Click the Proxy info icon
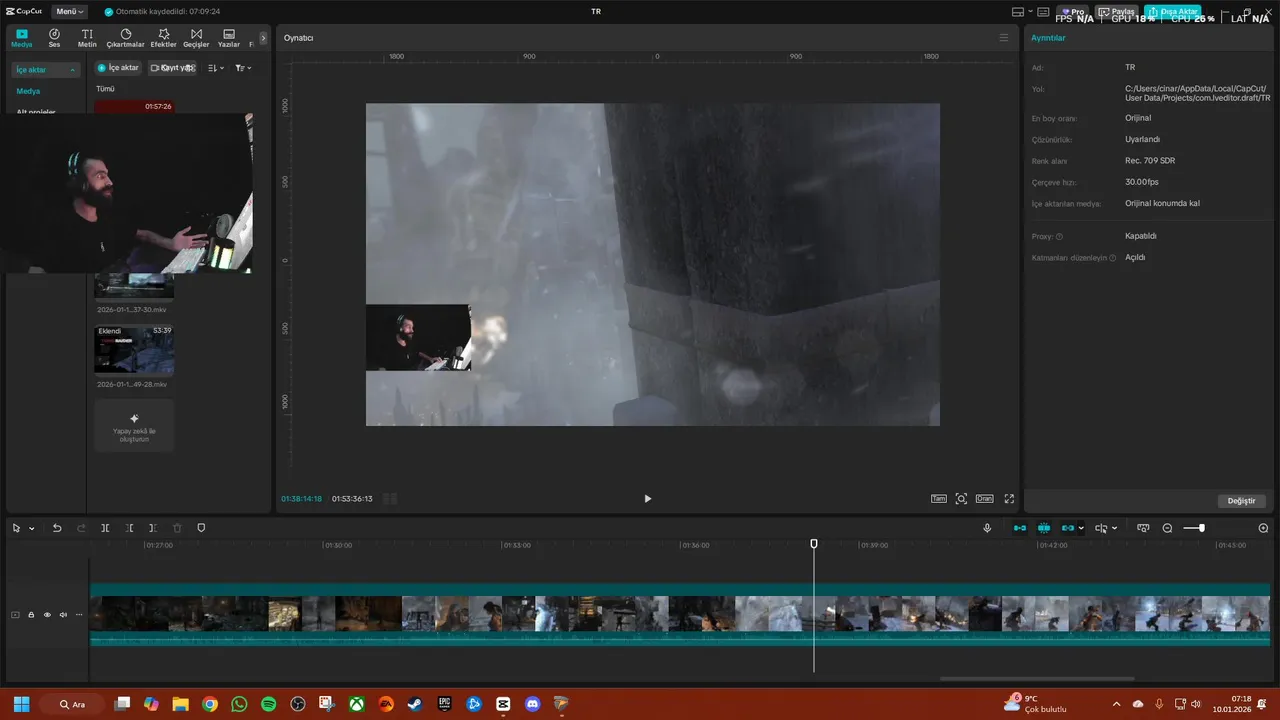Viewport: 1280px width, 720px height. point(1059,237)
